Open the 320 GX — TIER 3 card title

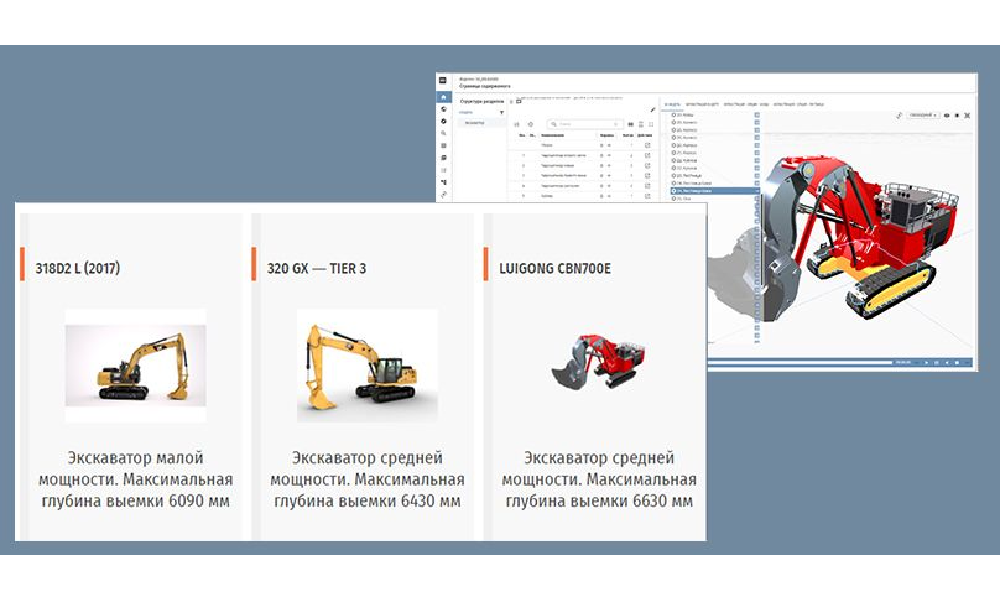(317, 268)
